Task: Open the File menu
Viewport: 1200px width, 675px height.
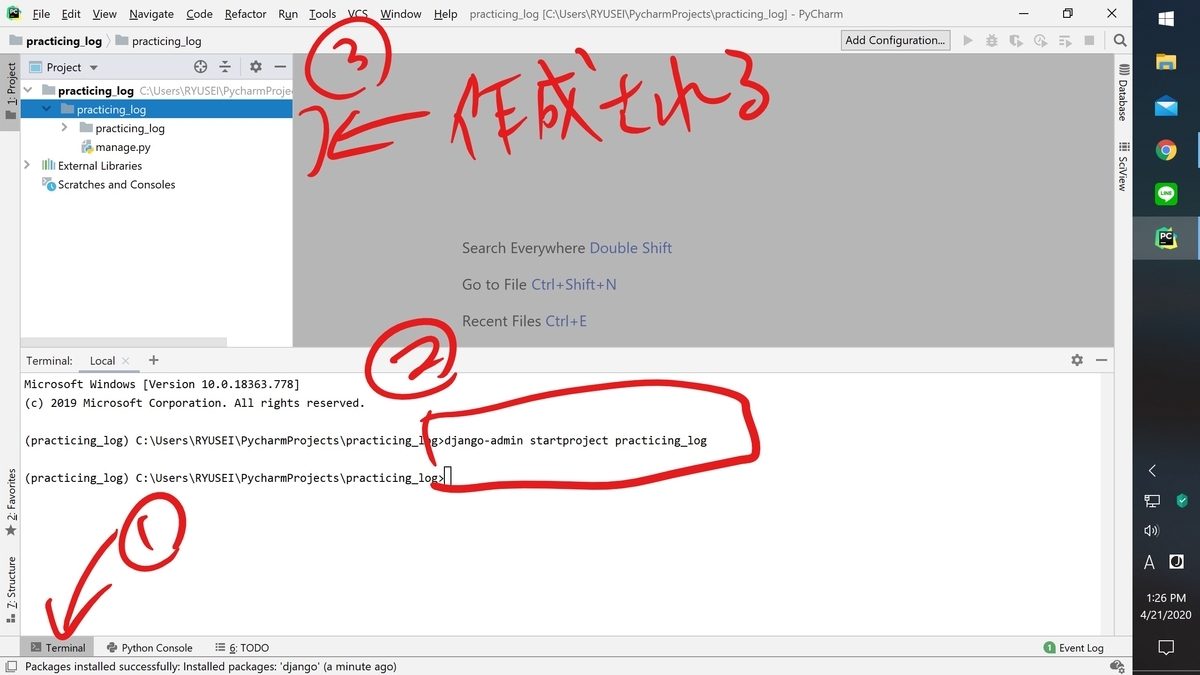Action: [41, 14]
